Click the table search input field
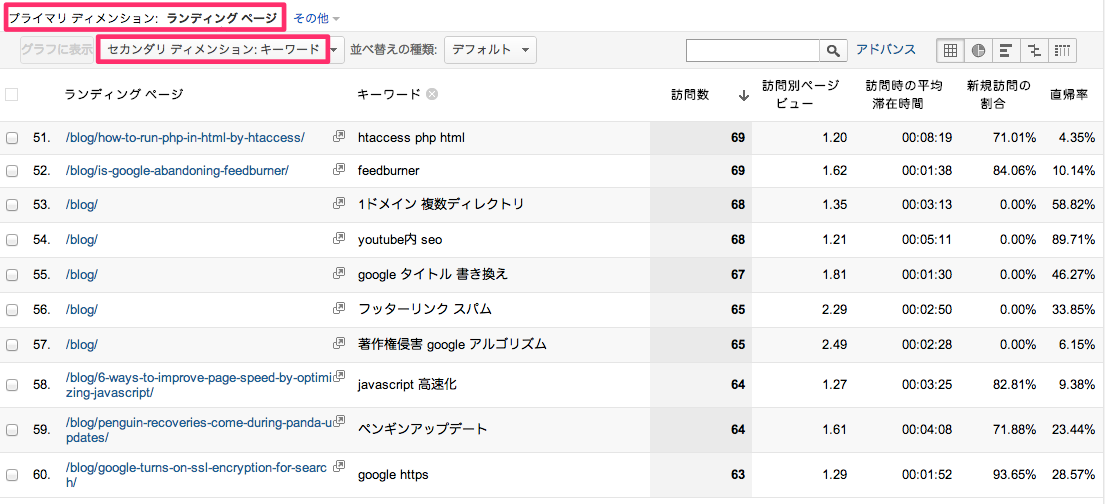This screenshot has width=1105, height=504. pyautogui.click(x=753, y=50)
